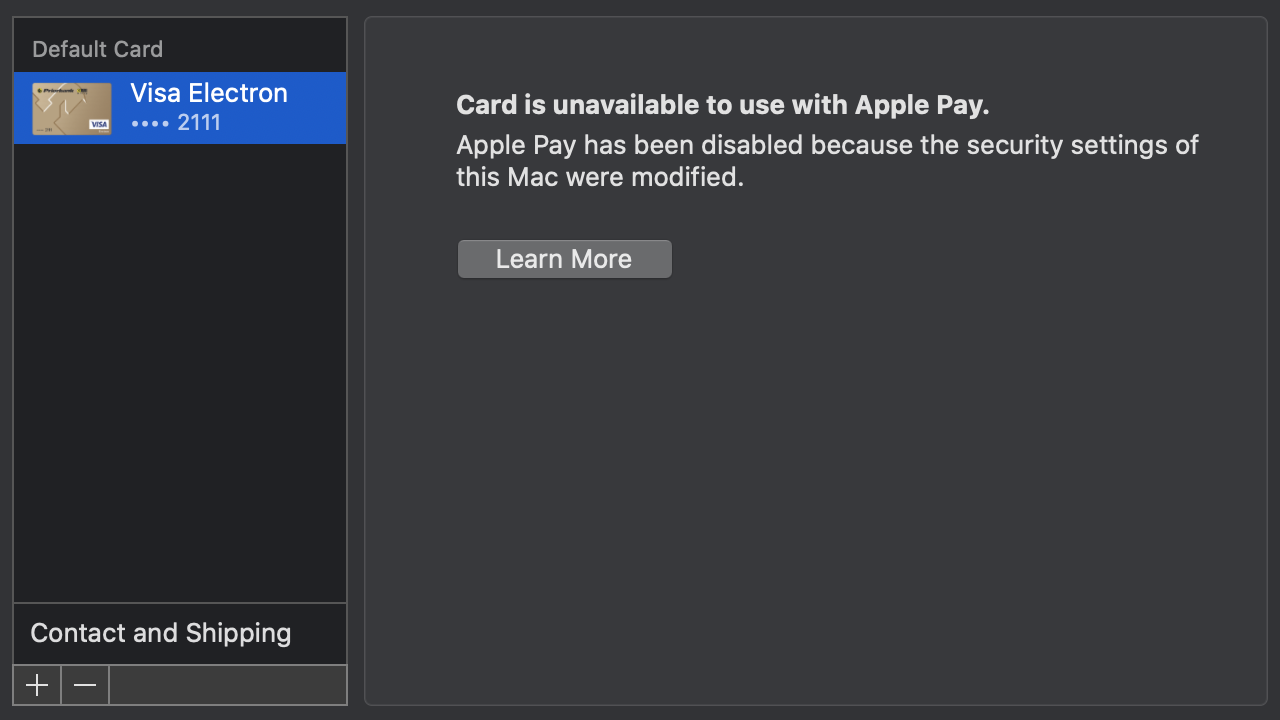Viewport: 1280px width, 720px height.
Task: Click the empty area of the card list
Action: pos(180,380)
